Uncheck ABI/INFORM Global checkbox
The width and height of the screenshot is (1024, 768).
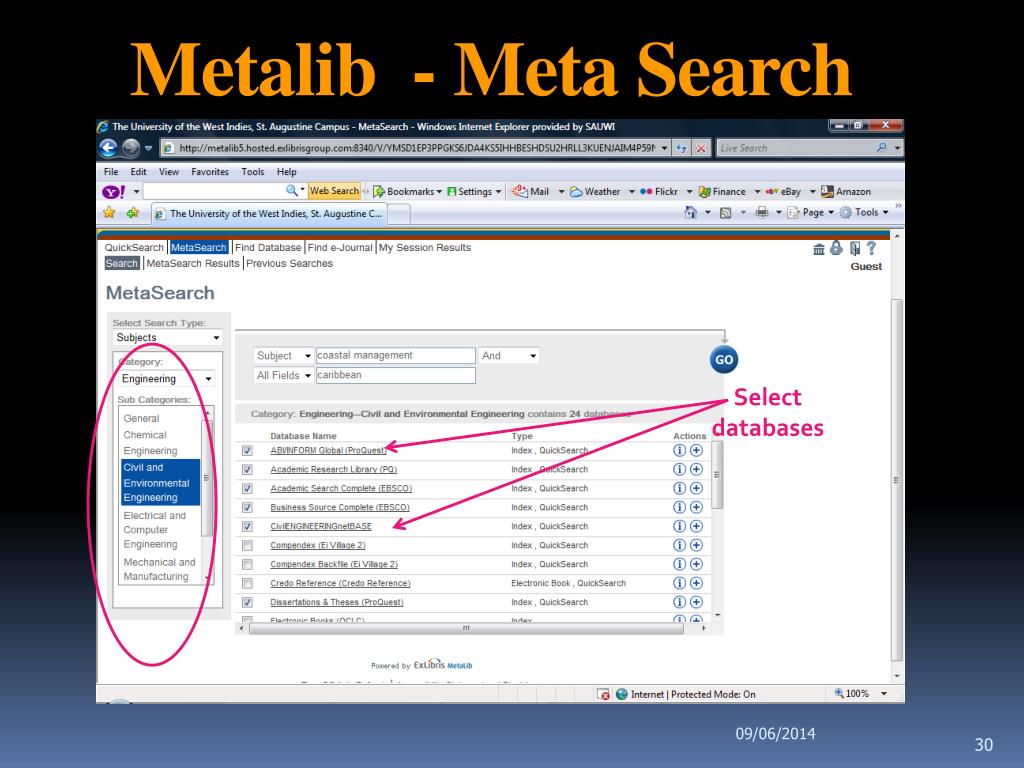(x=247, y=451)
